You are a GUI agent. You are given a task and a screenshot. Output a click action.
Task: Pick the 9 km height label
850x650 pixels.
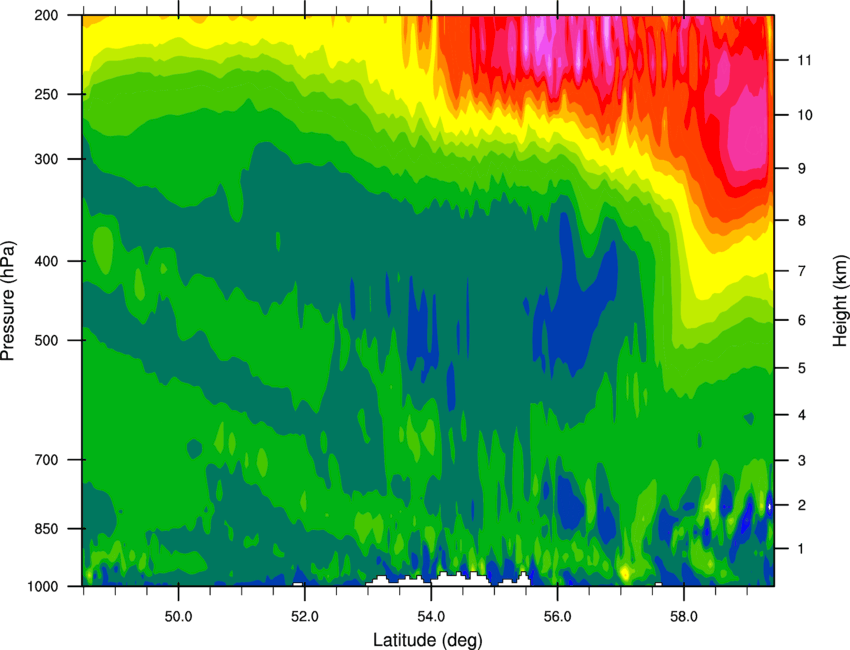pyautogui.click(x=802, y=169)
